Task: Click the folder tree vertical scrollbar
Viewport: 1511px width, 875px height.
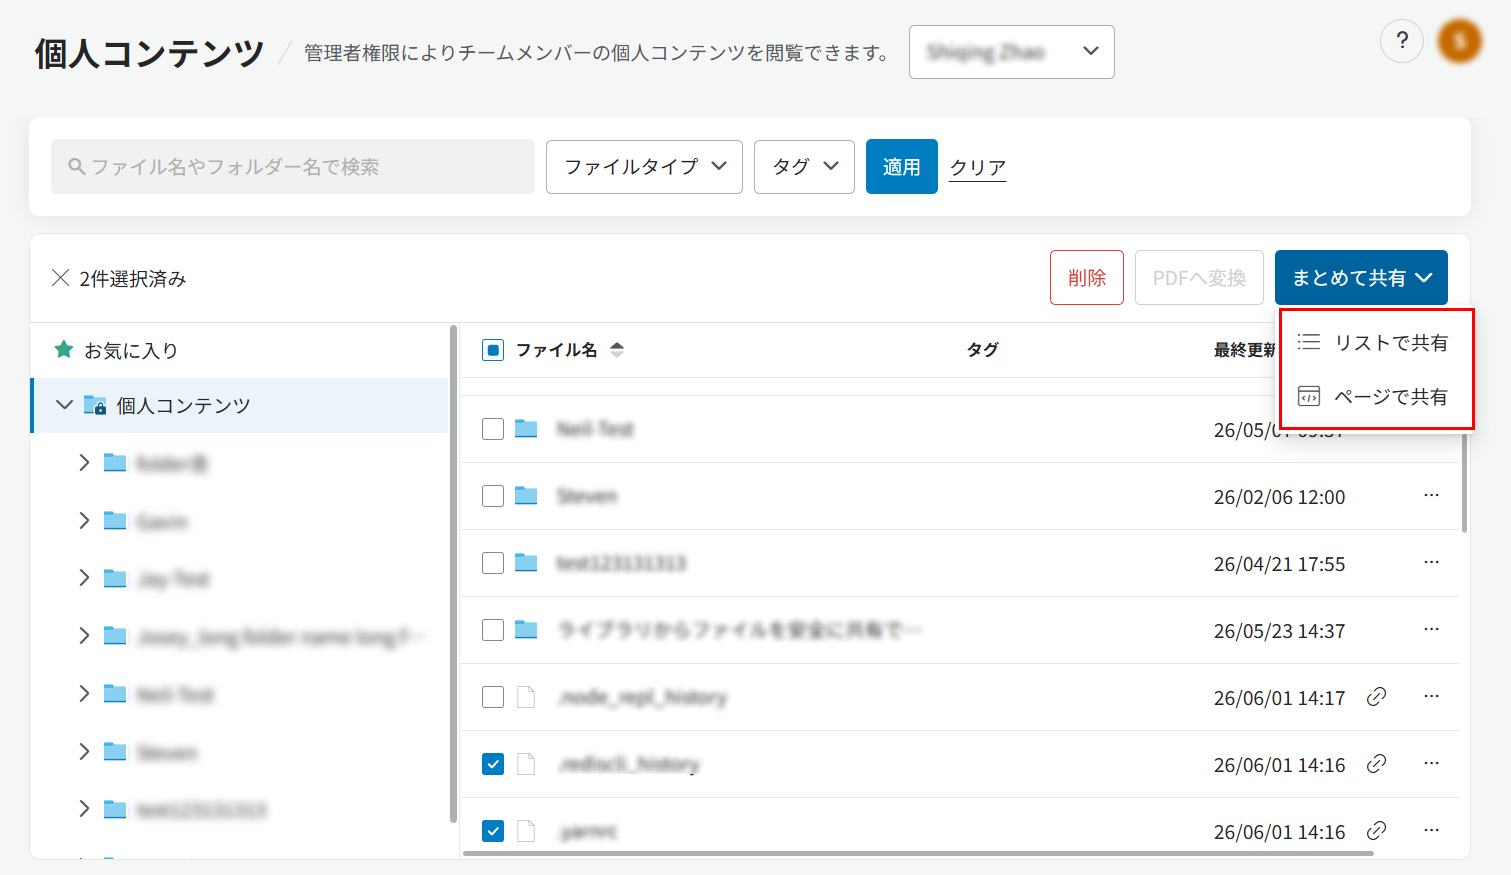Action: coord(453,573)
